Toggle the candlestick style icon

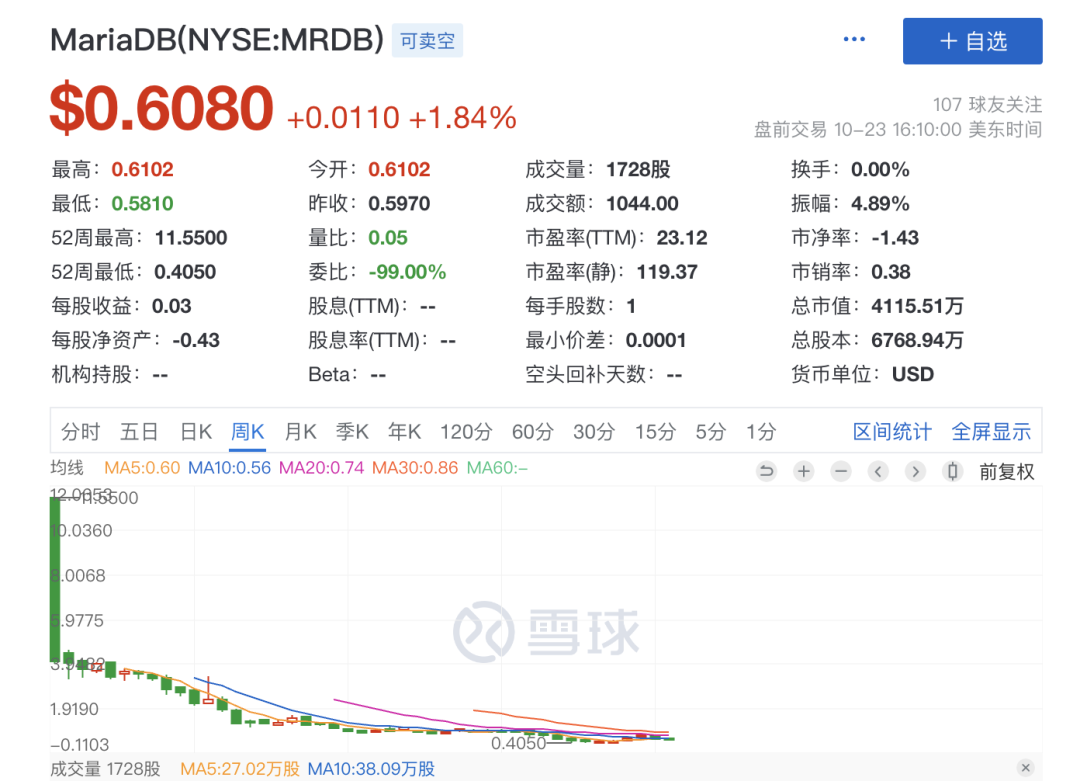click(952, 471)
